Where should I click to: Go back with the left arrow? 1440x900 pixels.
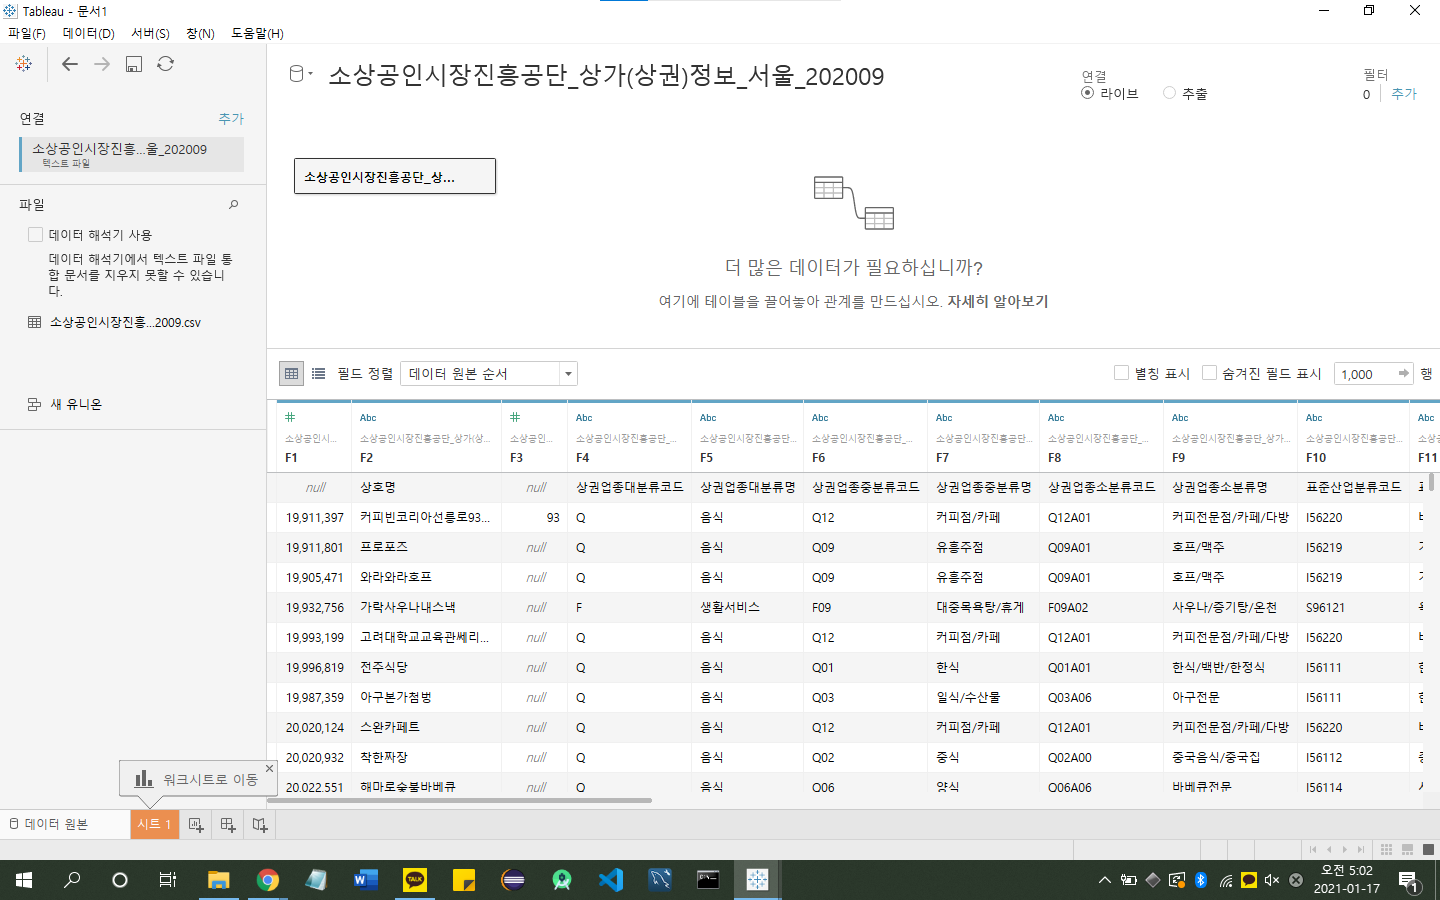[69, 64]
